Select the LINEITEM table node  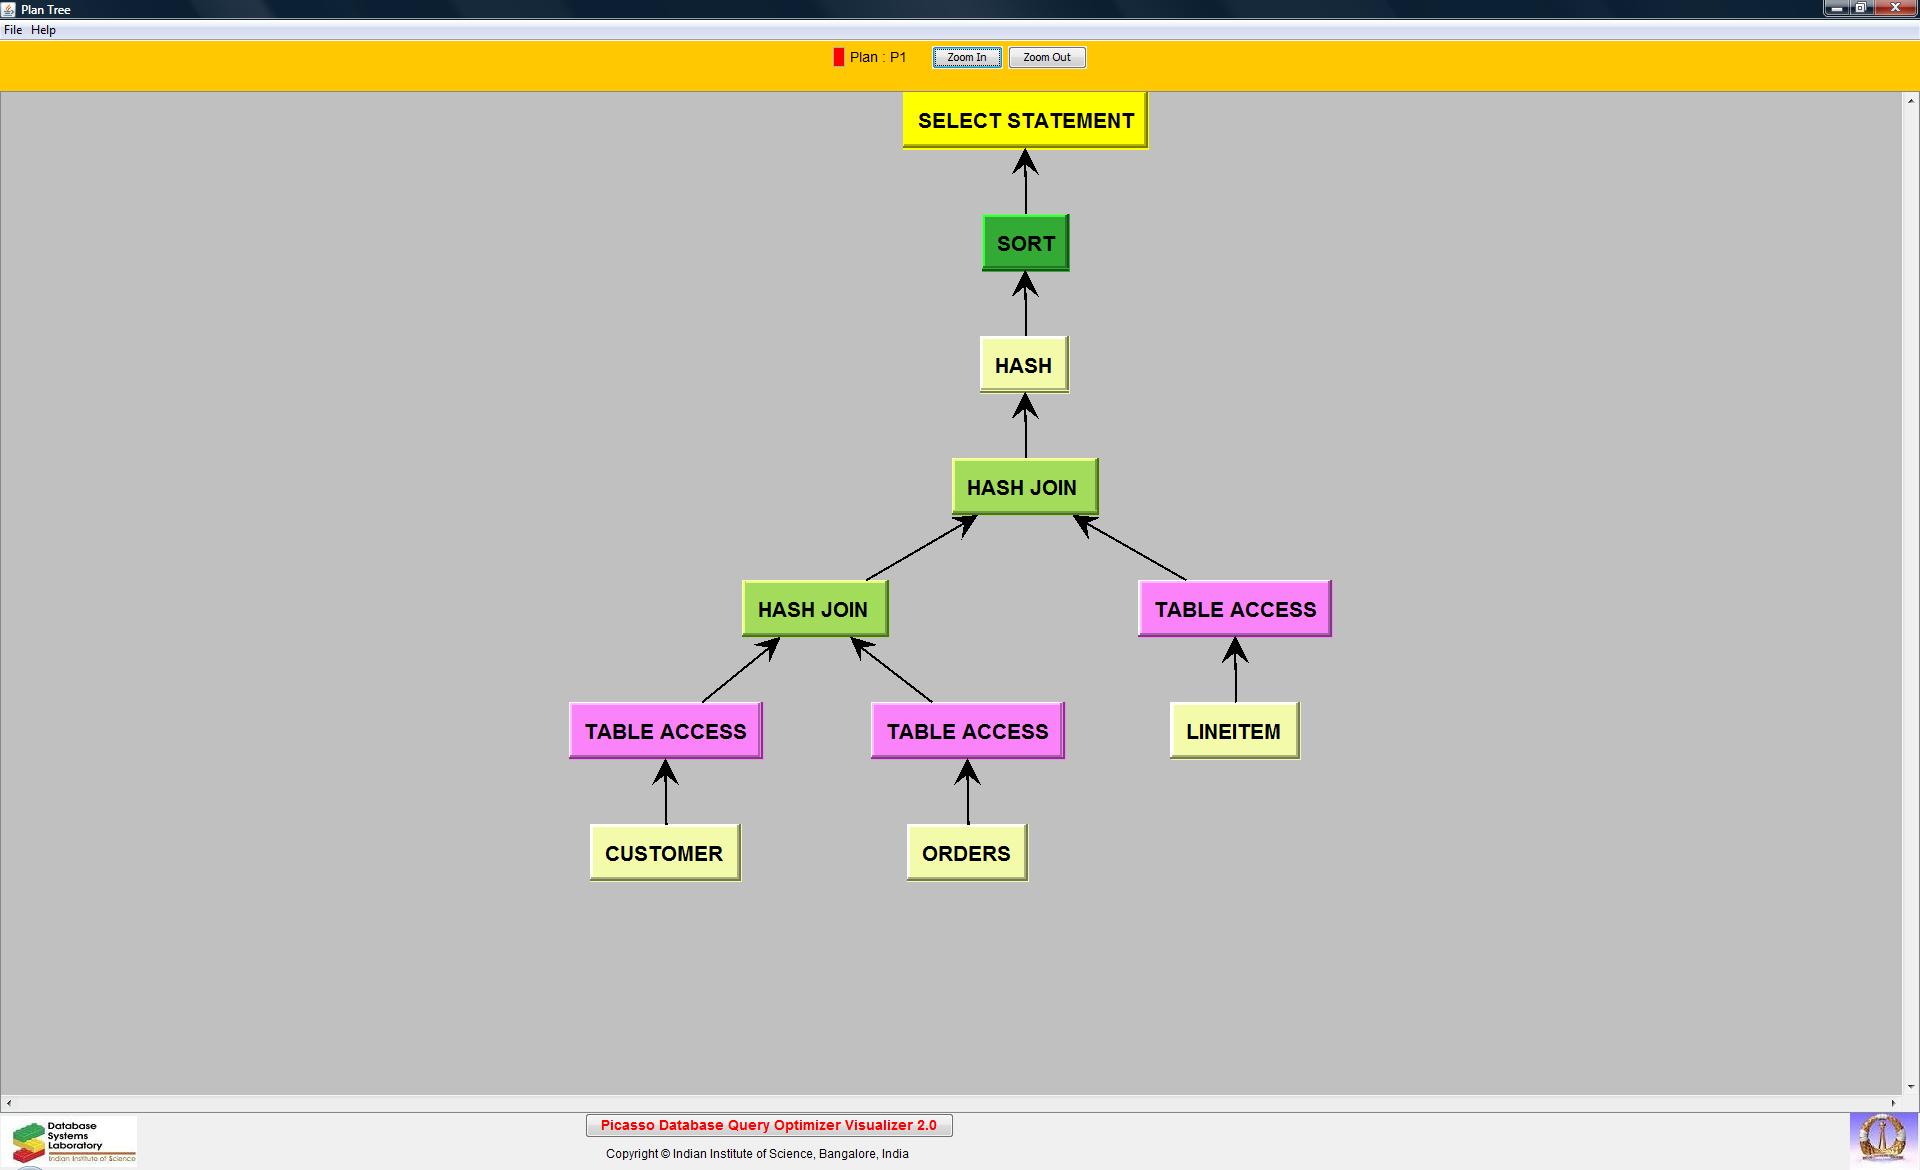(x=1233, y=731)
